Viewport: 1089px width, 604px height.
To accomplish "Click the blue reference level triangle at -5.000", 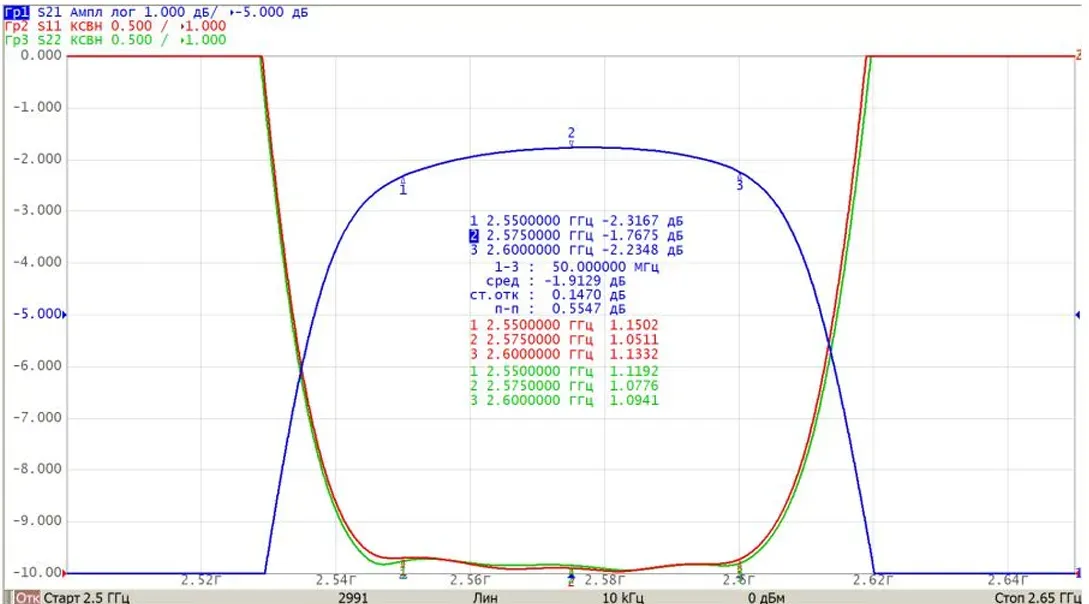I will click(x=65, y=314).
